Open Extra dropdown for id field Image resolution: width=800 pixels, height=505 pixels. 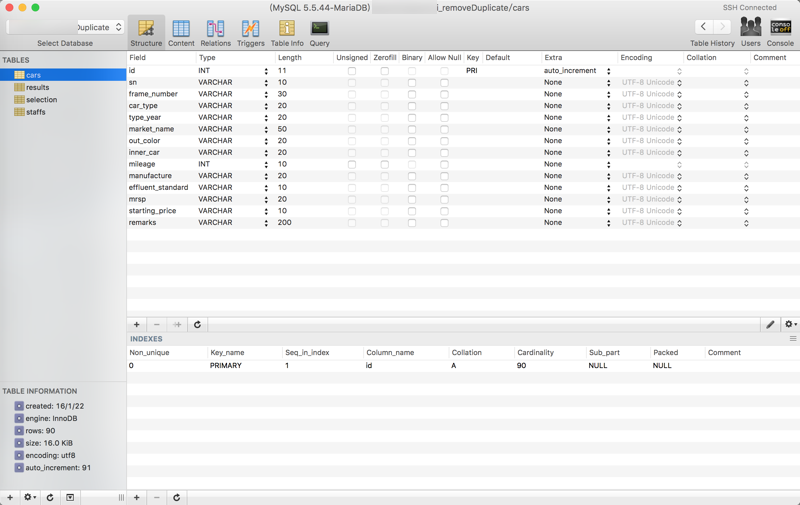(x=608, y=71)
